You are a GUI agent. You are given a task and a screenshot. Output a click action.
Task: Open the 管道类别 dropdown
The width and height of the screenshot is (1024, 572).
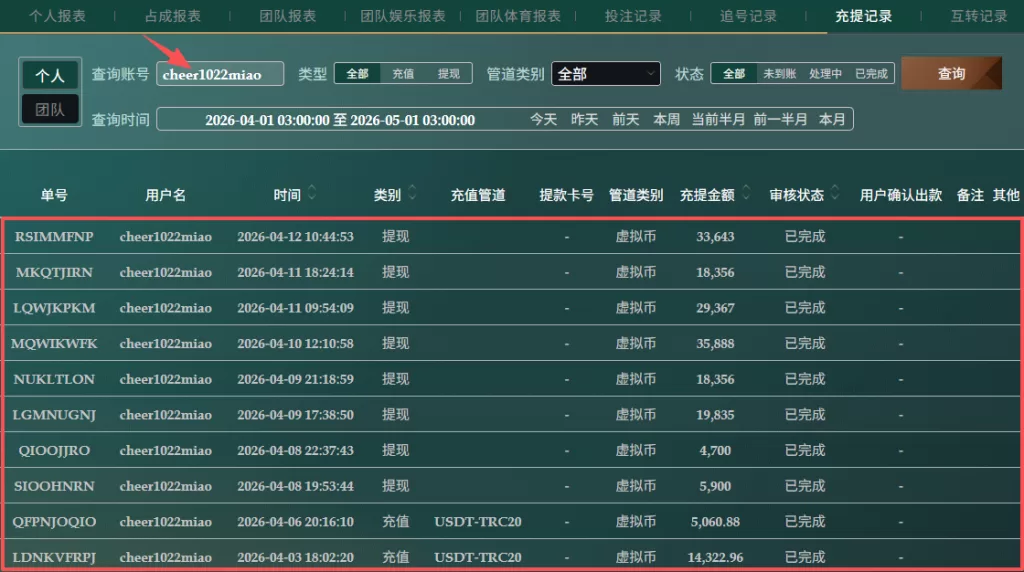[605, 74]
